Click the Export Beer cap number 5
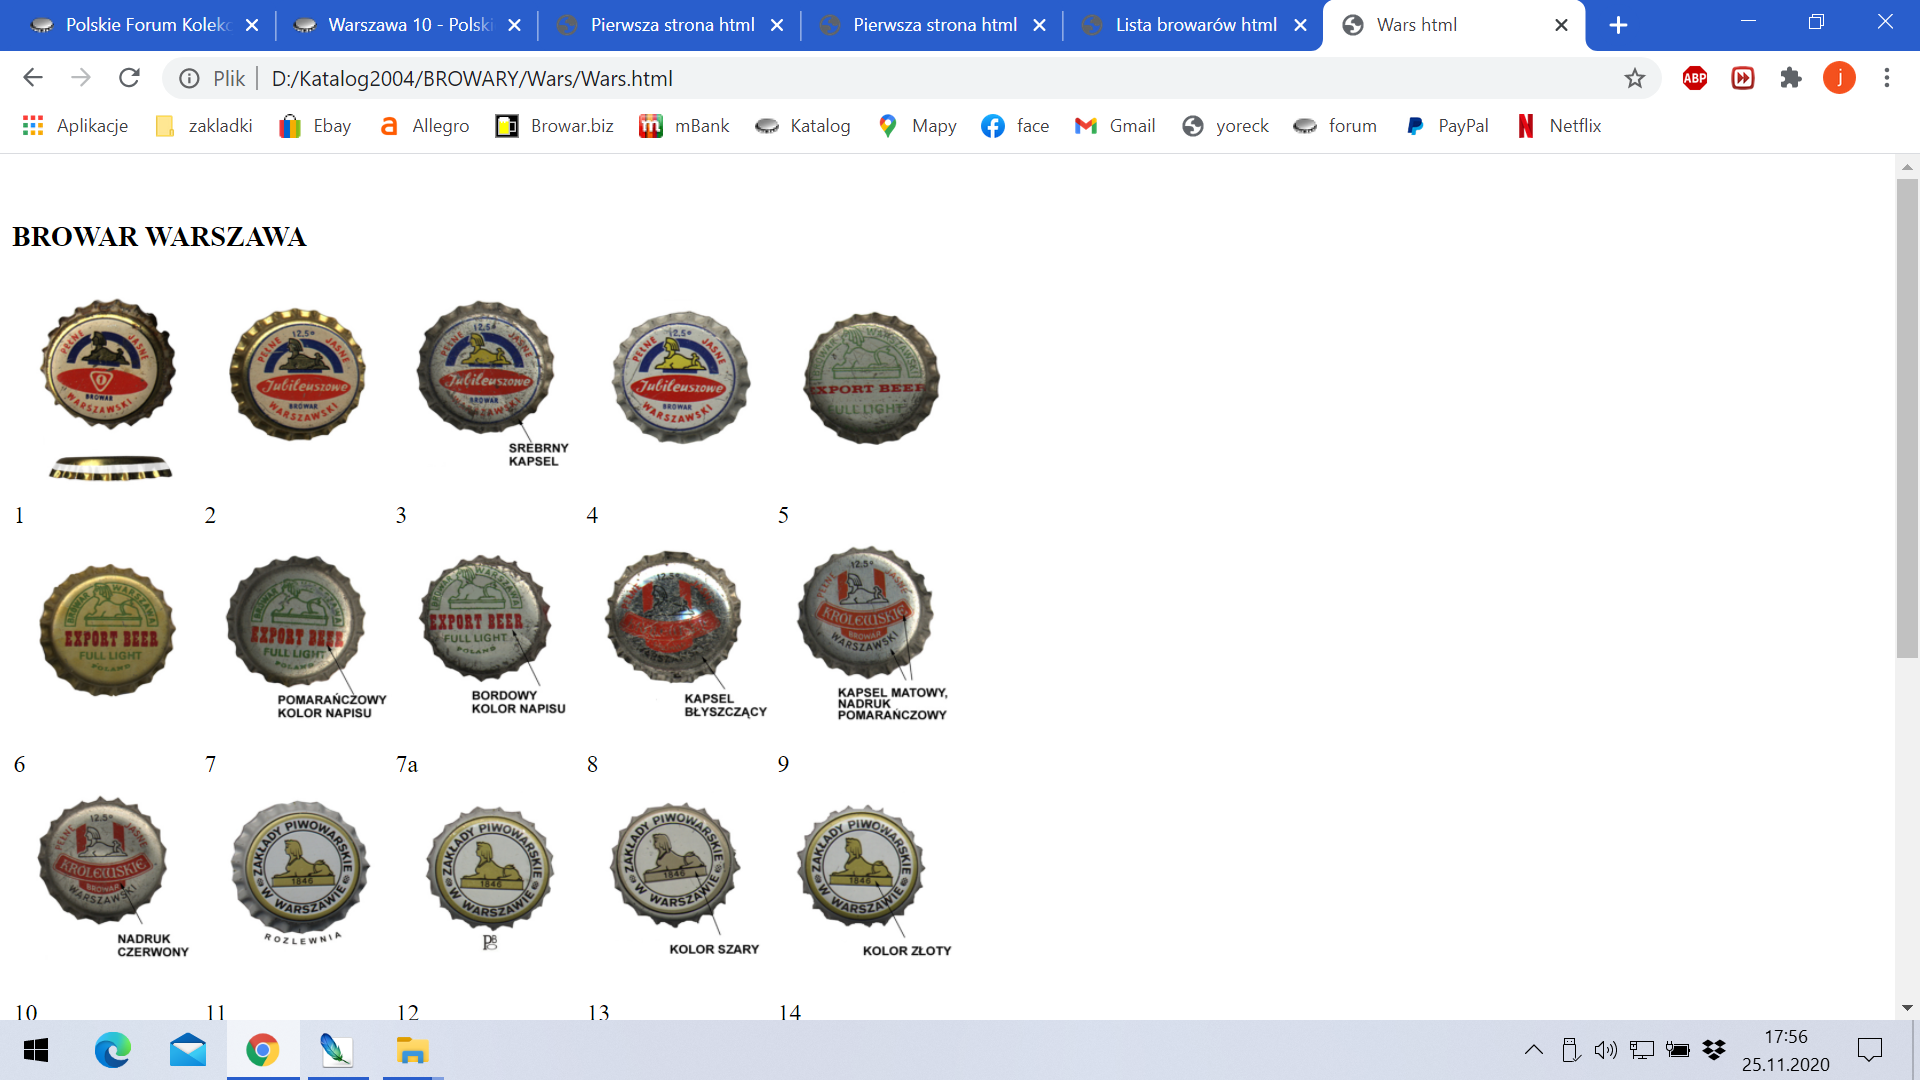The image size is (1920, 1080). [871, 378]
